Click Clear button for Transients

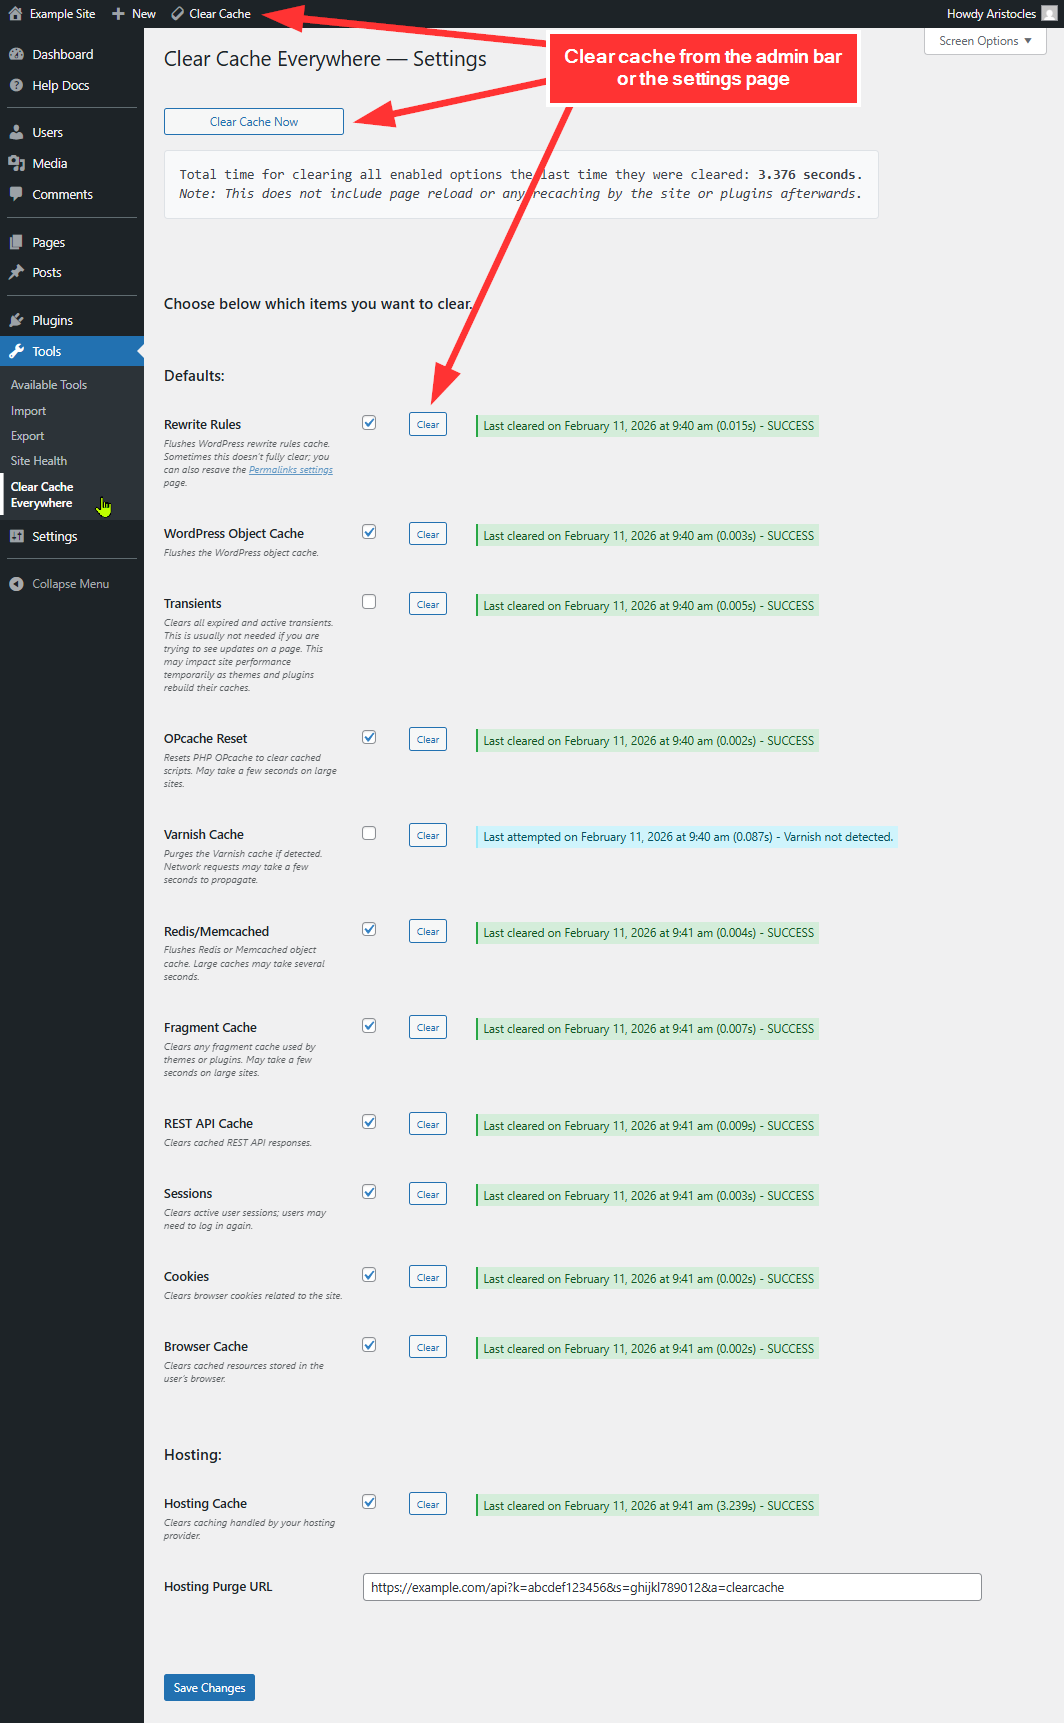428,604
